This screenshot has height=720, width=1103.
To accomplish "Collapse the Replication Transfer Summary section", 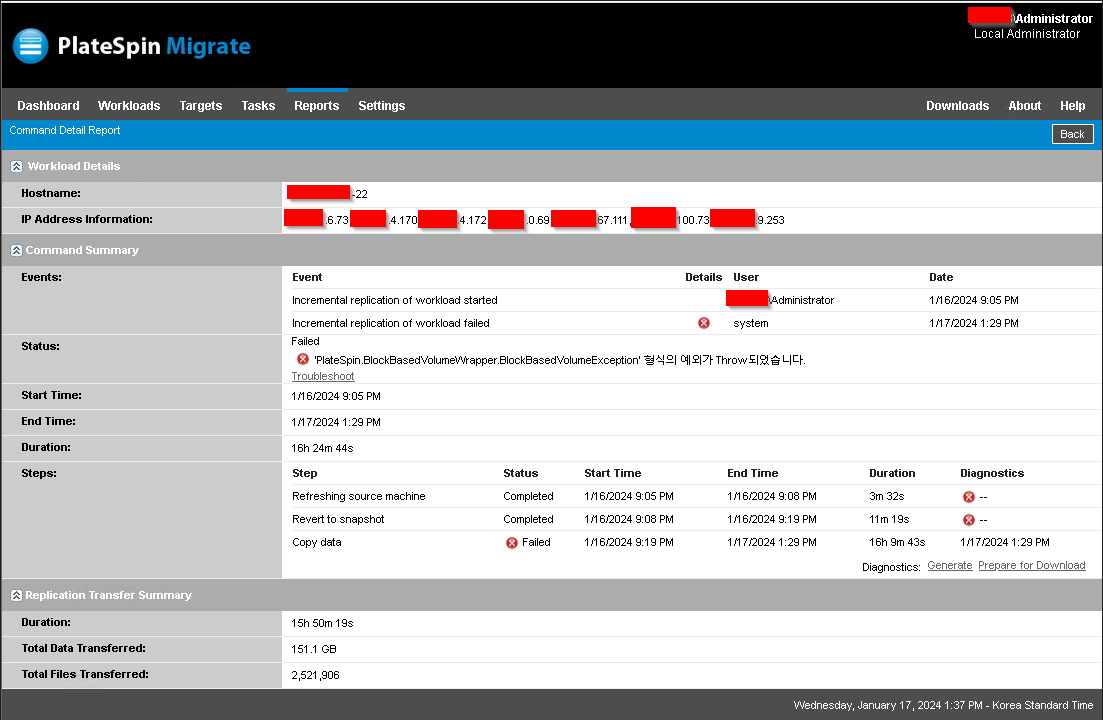I will (16, 596).
